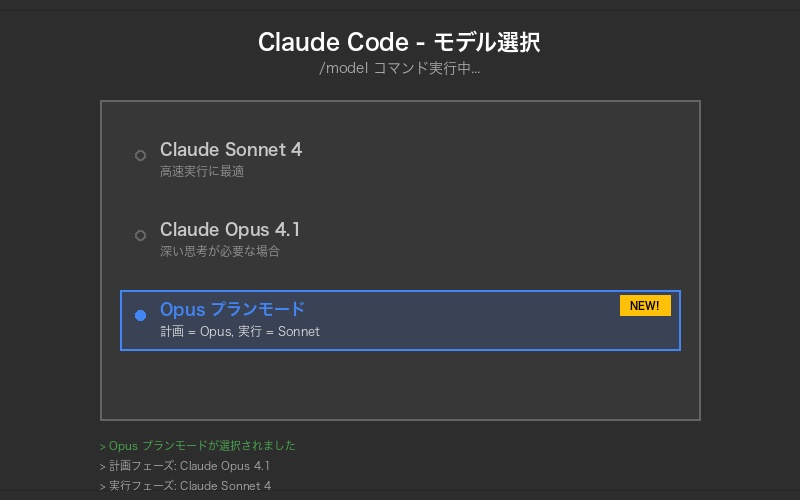Click the 計画 = Opus, 実行 = Sonnet description
800x500 pixels.
point(240,332)
